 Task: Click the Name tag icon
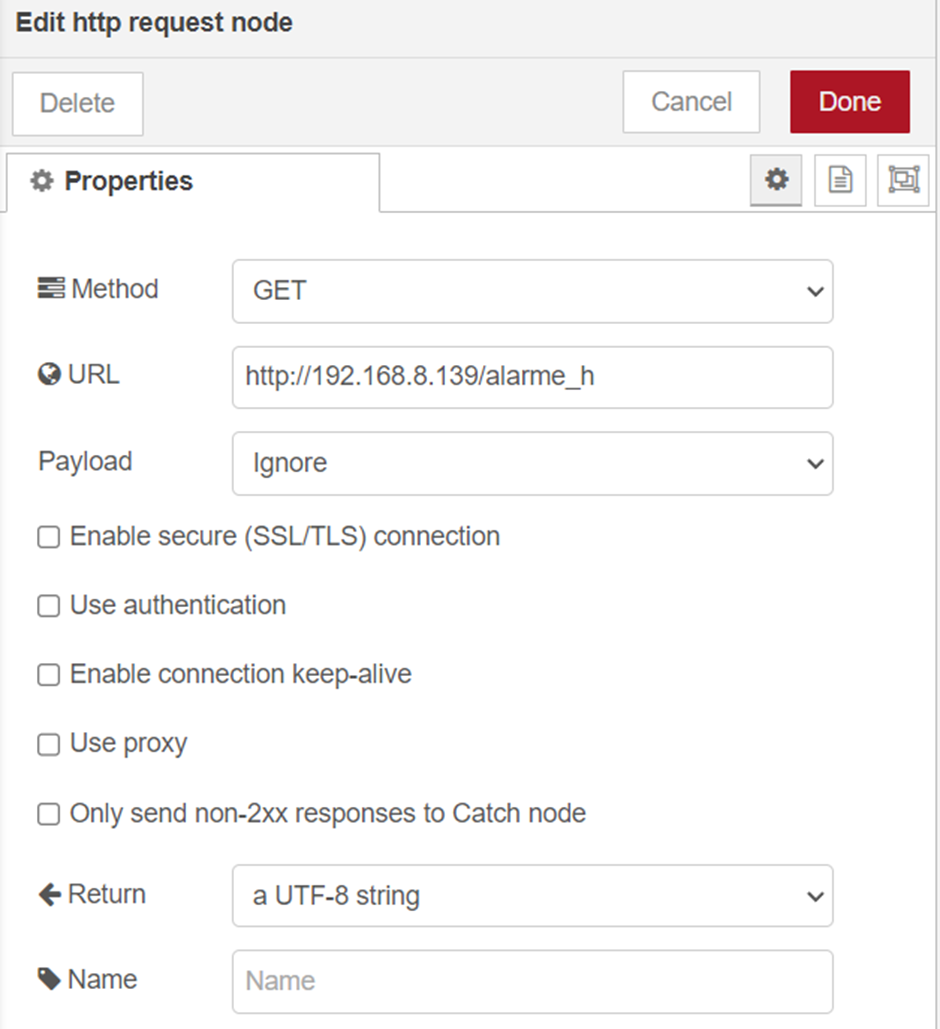(x=49, y=979)
